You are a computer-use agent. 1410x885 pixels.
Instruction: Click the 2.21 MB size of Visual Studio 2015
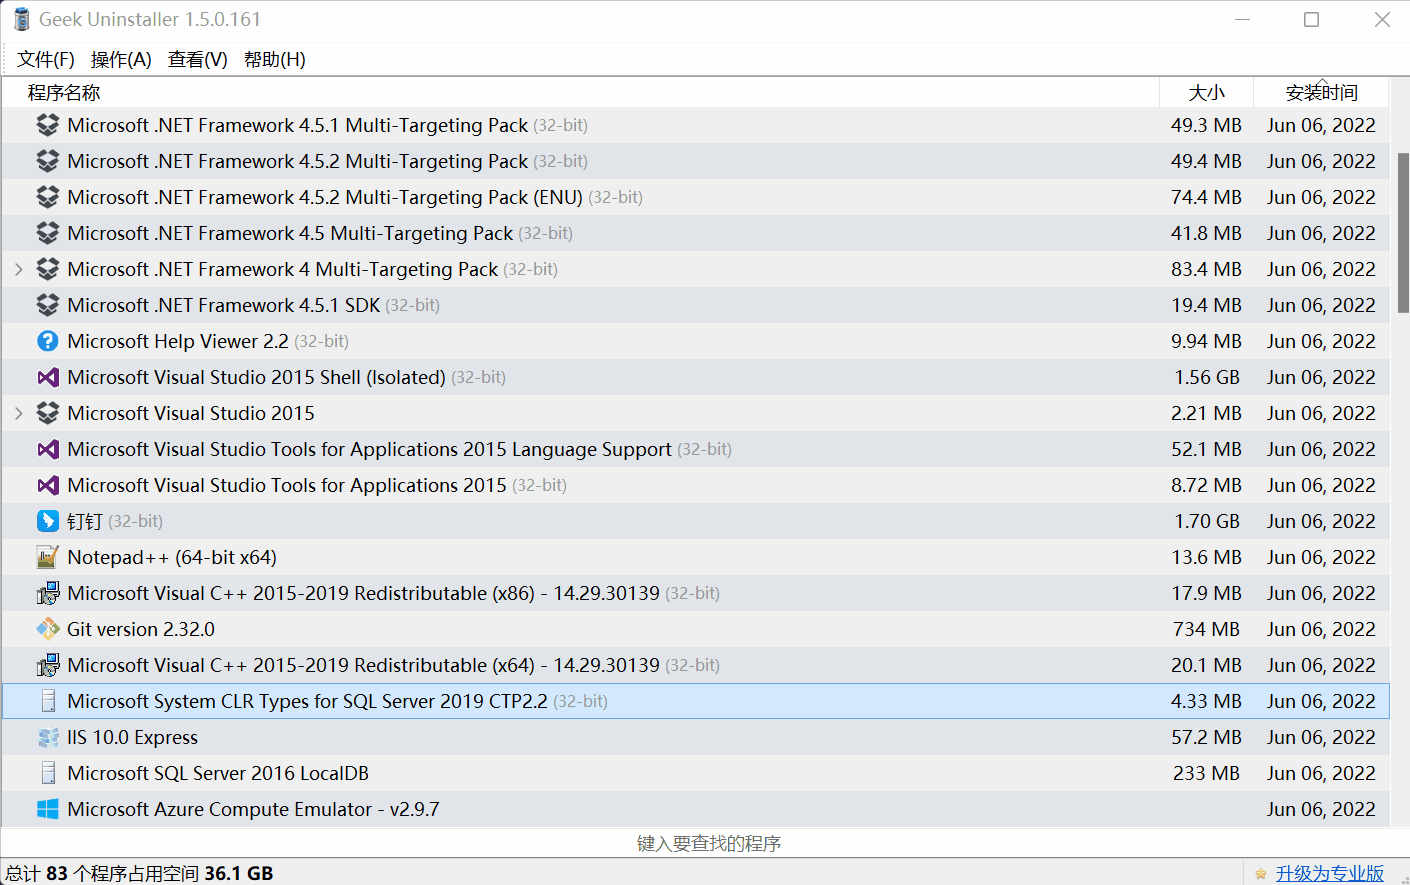pos(1207,413)
